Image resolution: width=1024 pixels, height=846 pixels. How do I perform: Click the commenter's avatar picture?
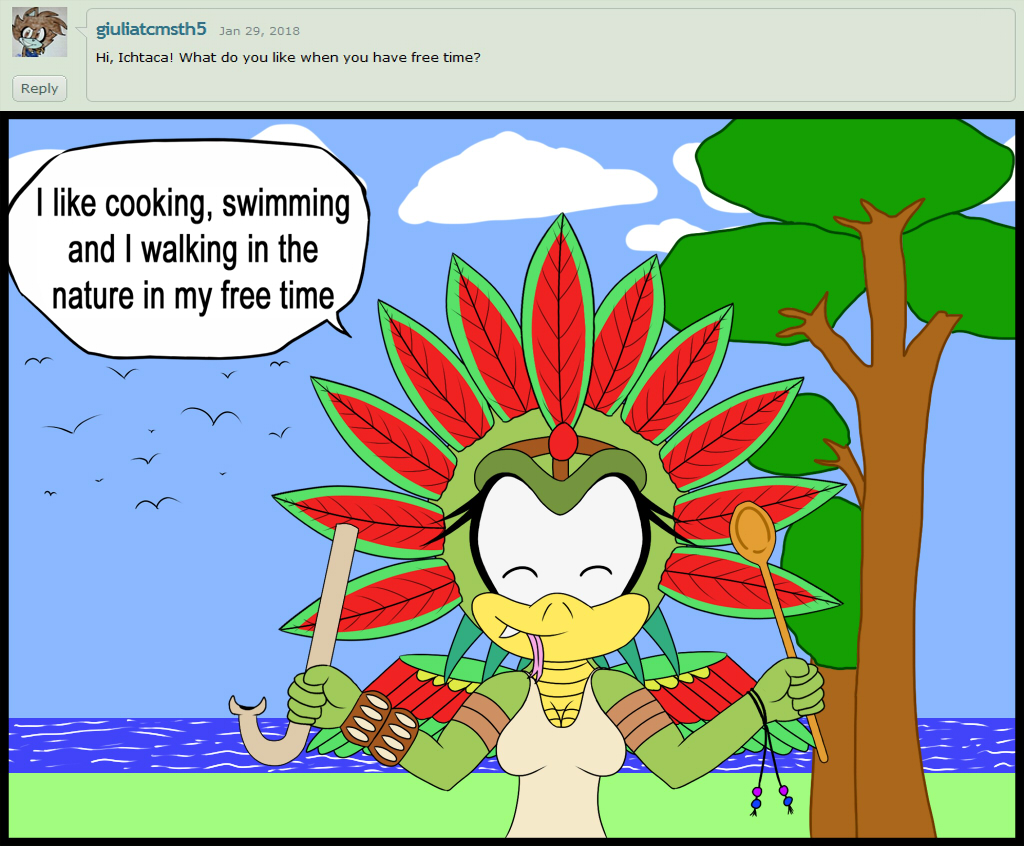pyautogui.click(x=40, y=32)
